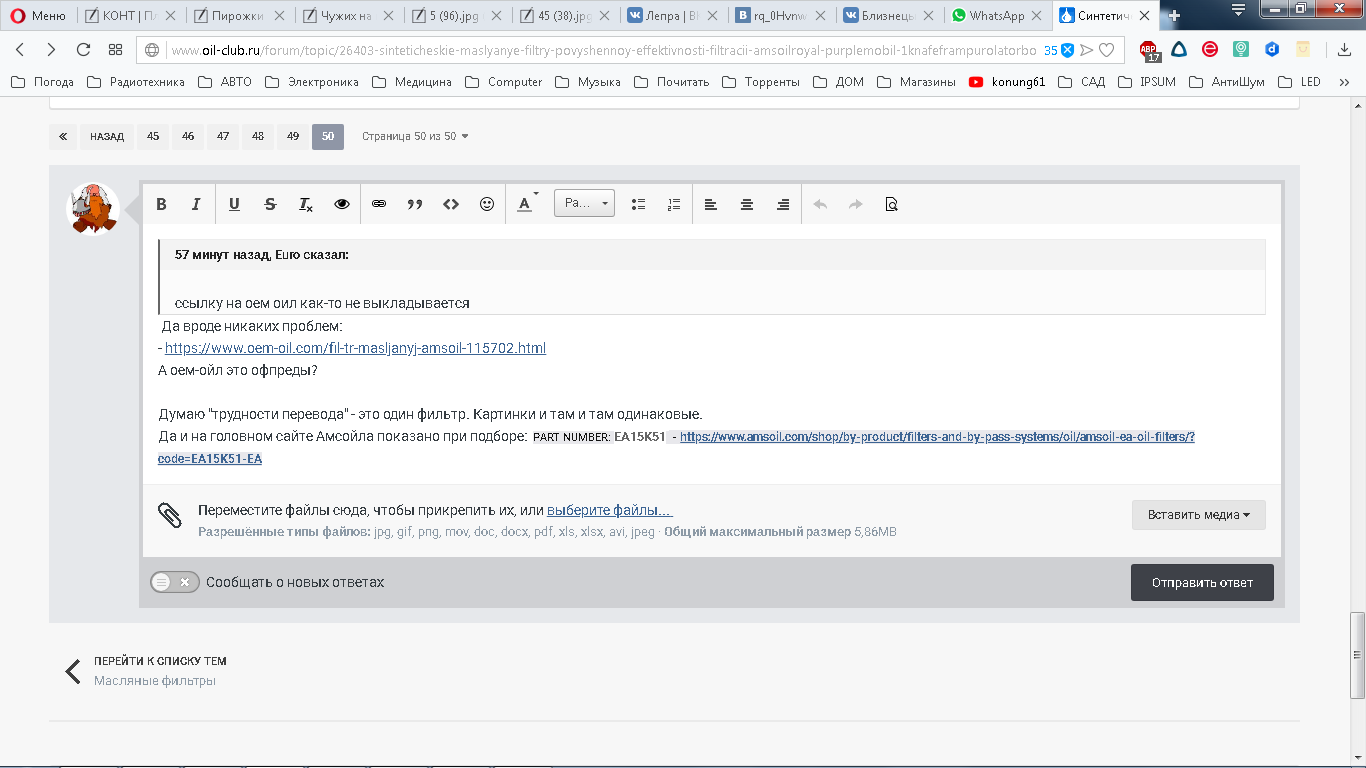Insert a numbered list
Viewport: 1366px width, 768px height.
pos(674,204)
